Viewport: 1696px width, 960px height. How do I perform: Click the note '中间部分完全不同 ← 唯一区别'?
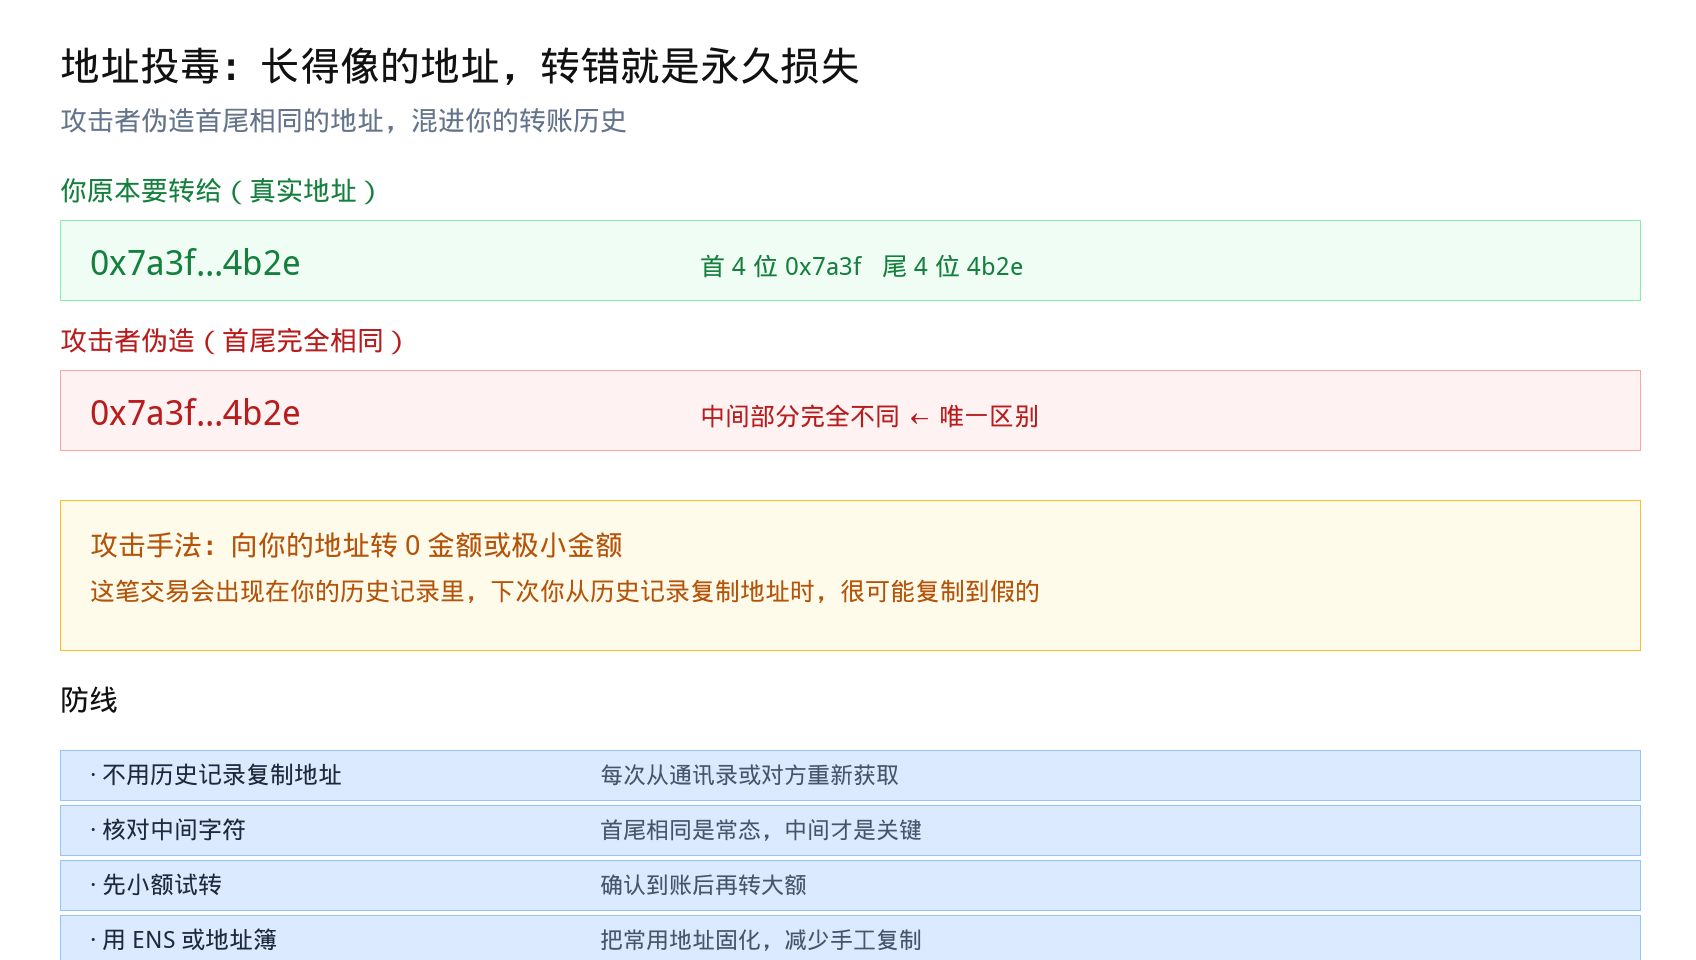pyautogui.click(x=869, y=416)
